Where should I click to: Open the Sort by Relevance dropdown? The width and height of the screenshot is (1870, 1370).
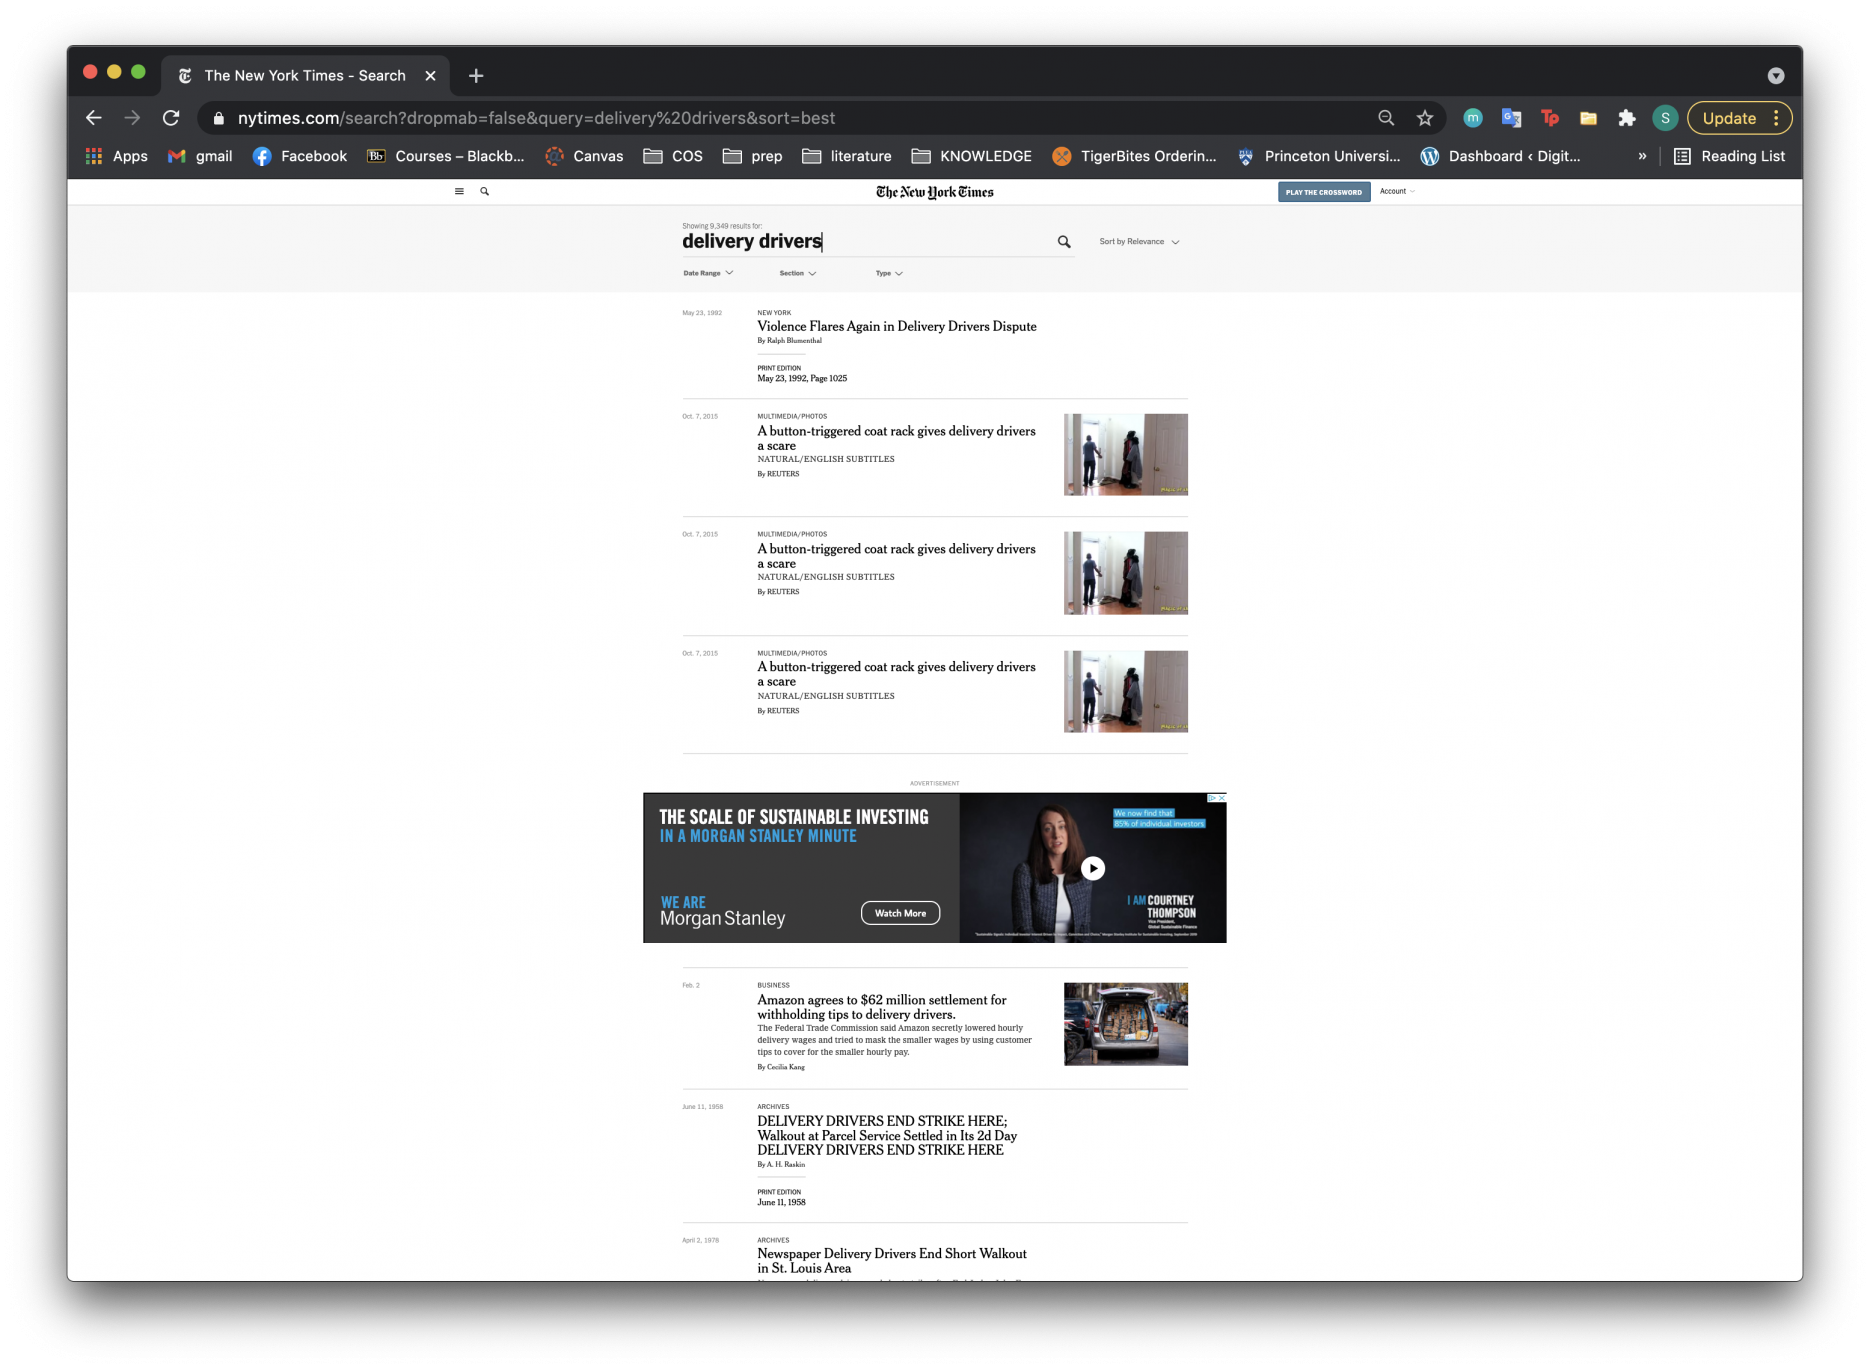click(1139, 242)
